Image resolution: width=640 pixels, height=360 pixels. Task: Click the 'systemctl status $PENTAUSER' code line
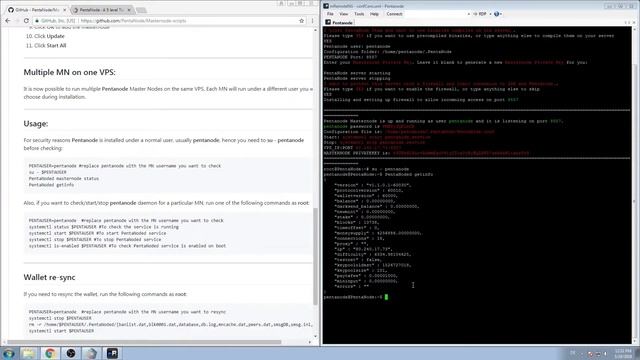(x=104, y=227)
